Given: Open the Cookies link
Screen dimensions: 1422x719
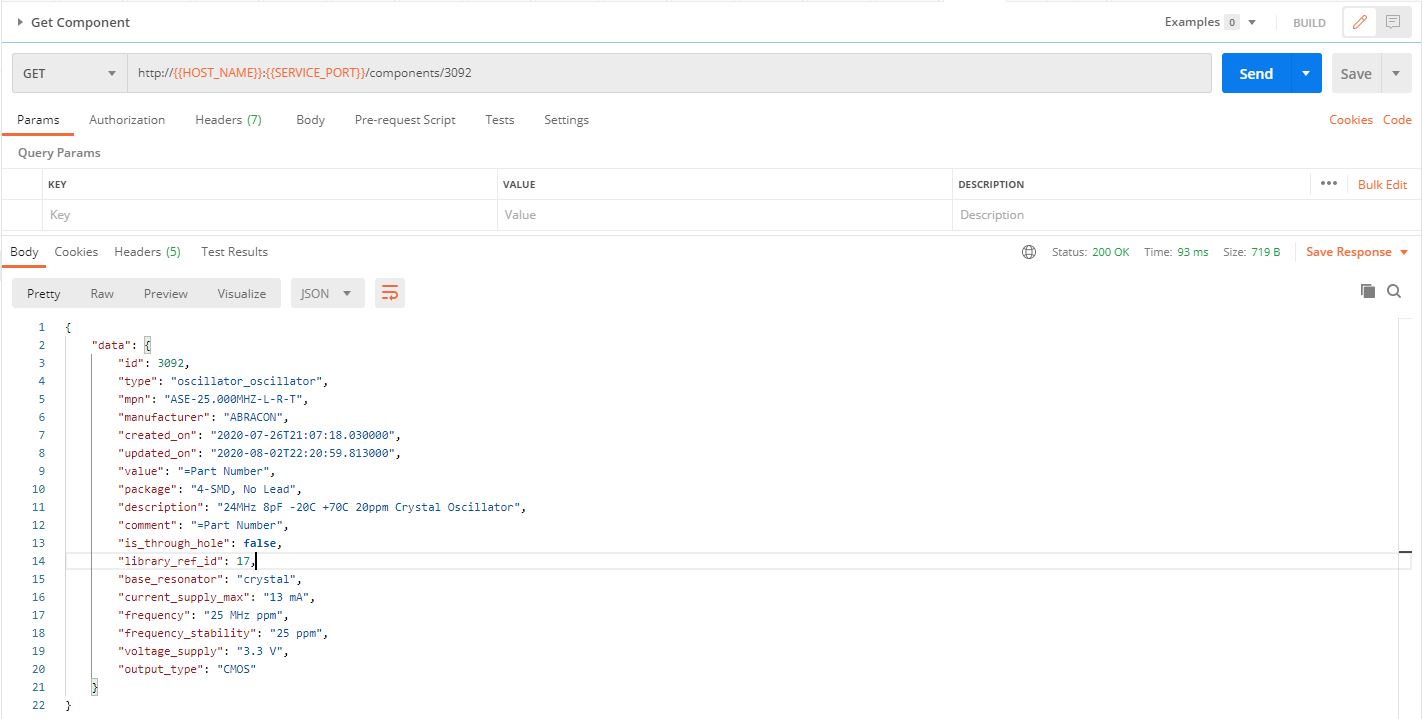Looking at the screenshot, I should [1350, 120].
